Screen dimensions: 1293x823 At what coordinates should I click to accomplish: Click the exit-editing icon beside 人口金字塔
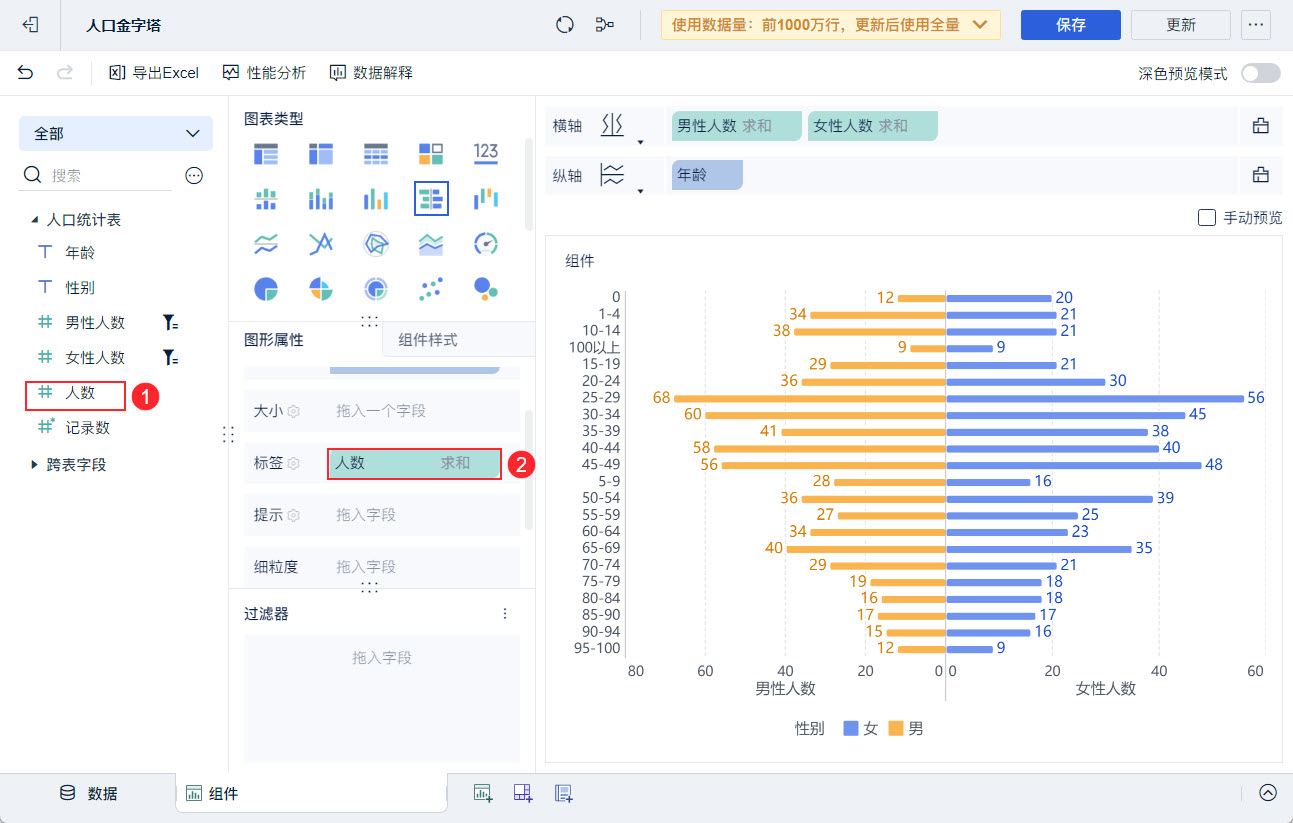coord(30,25)
